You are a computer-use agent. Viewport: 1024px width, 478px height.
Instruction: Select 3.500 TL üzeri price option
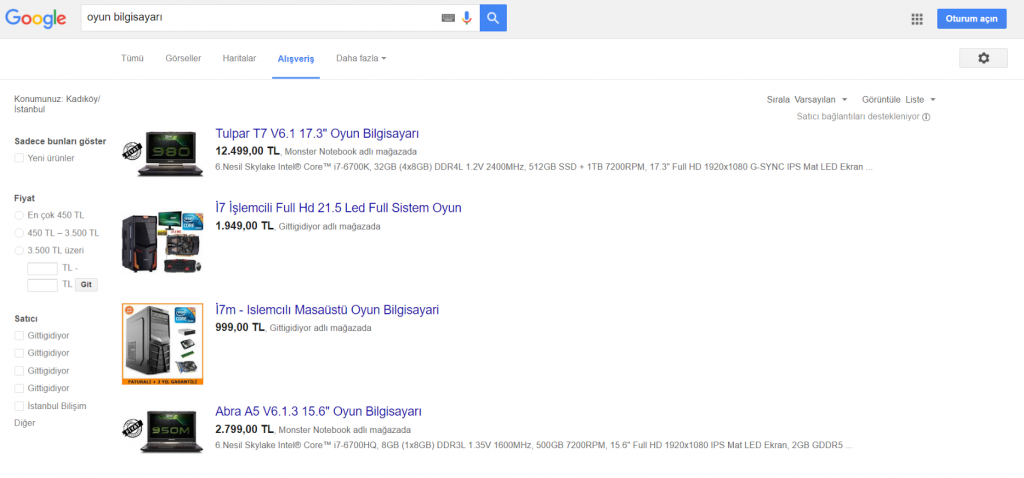[x=19, y=251]
